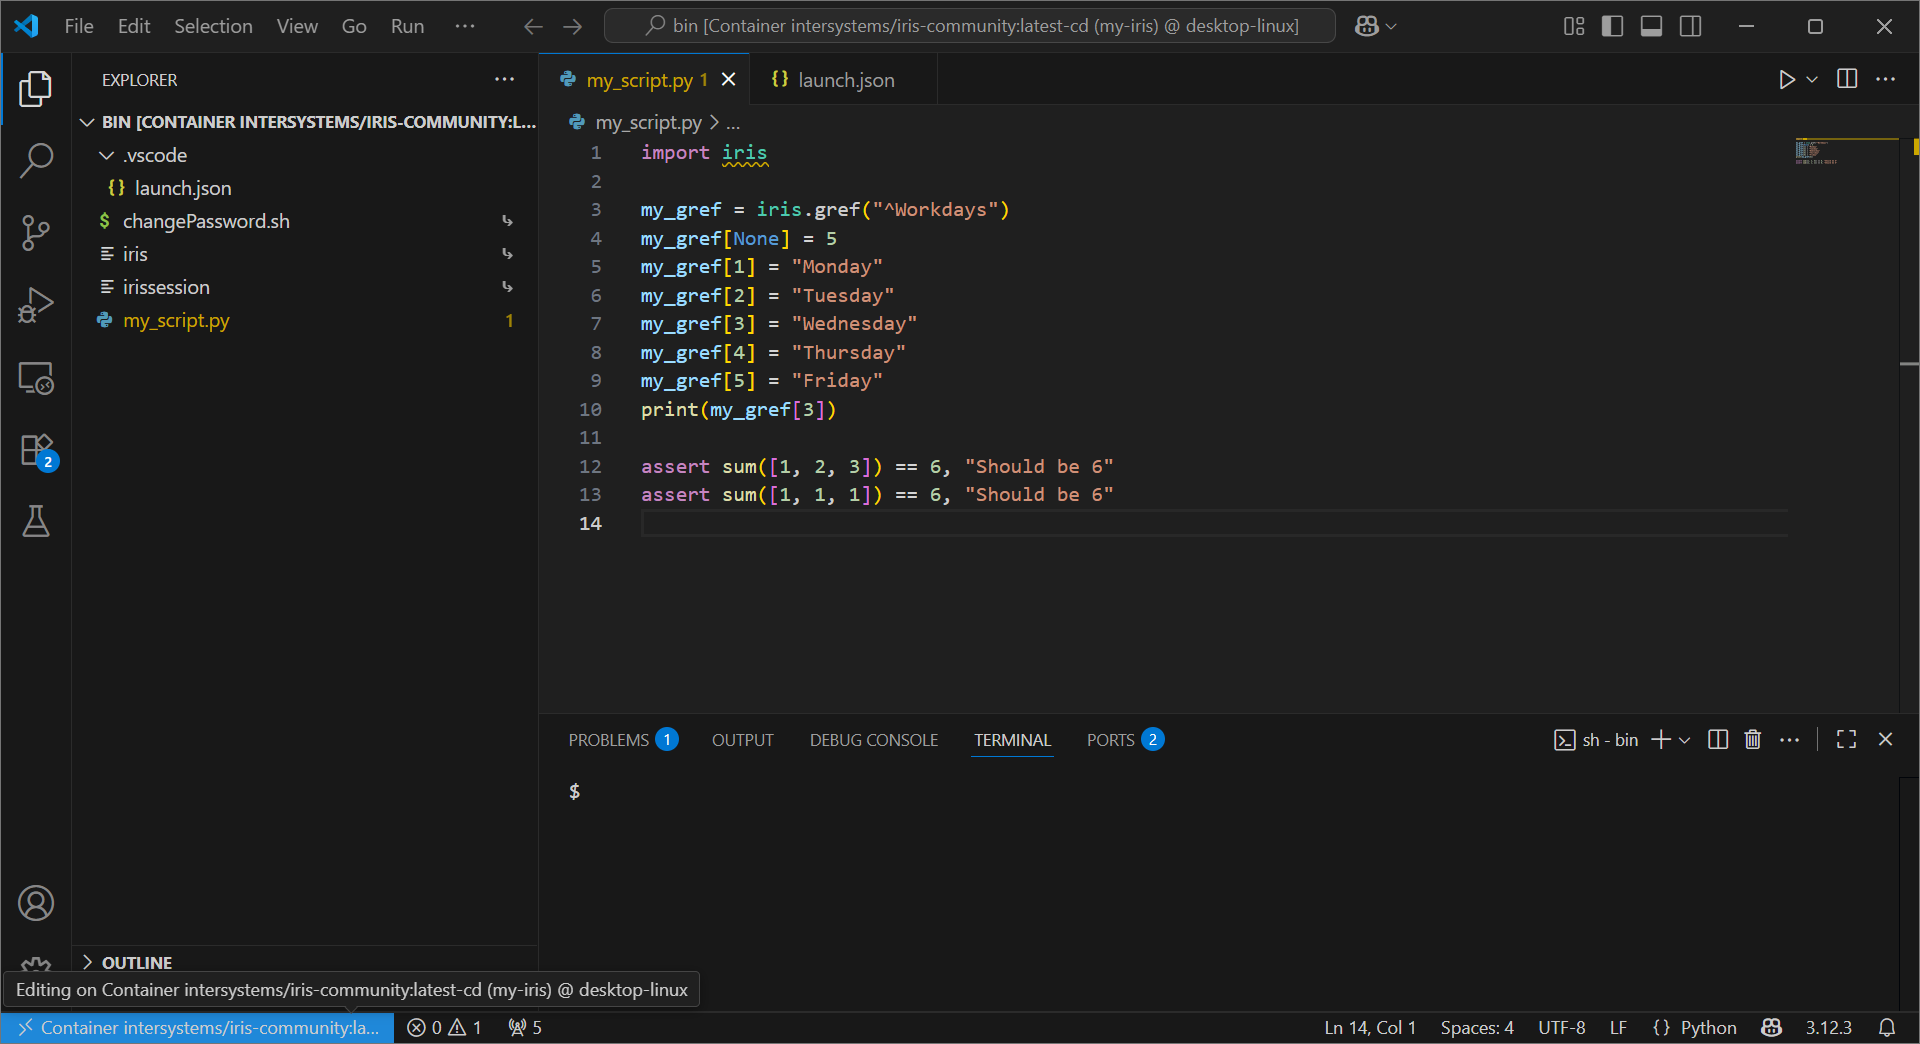This screenshot has height=1044, width=1920.
Task: Open the Remote Explorer view
Action: click(36, 378)
